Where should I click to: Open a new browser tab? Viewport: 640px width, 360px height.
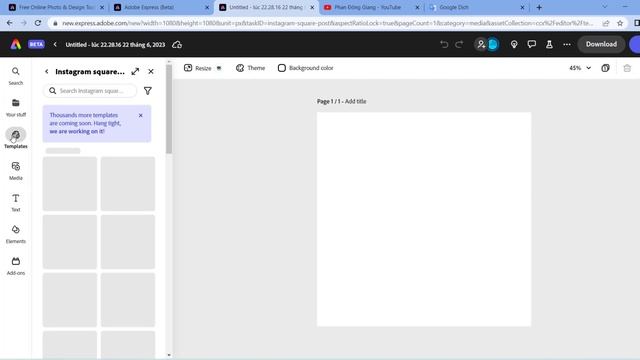point(539,7)
